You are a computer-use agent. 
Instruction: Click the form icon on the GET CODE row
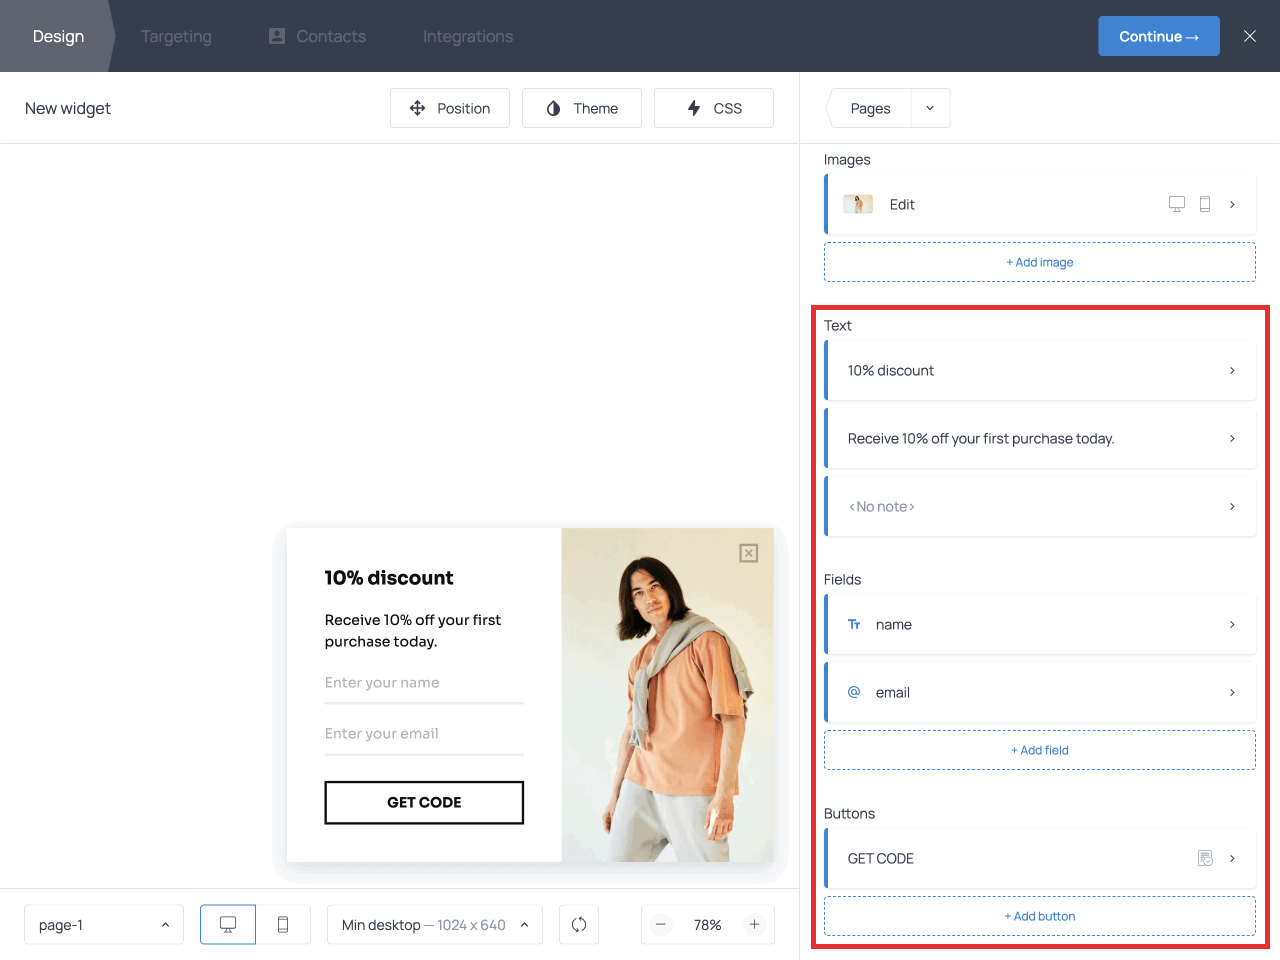pyautogui.click(x=1205, y=858)
